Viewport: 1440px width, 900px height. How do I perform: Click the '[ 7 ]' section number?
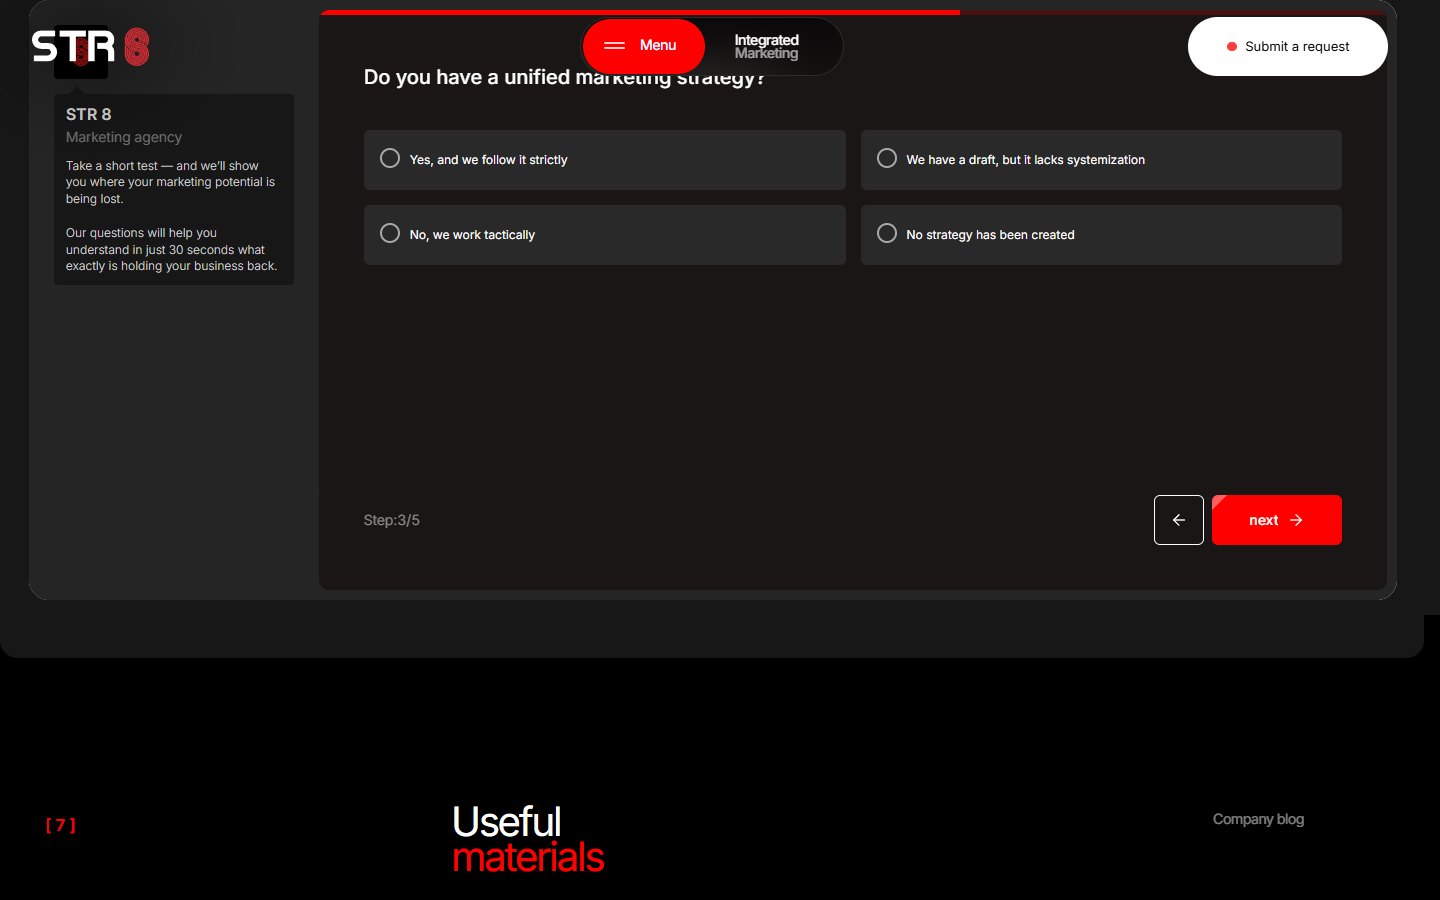[61, 825]
